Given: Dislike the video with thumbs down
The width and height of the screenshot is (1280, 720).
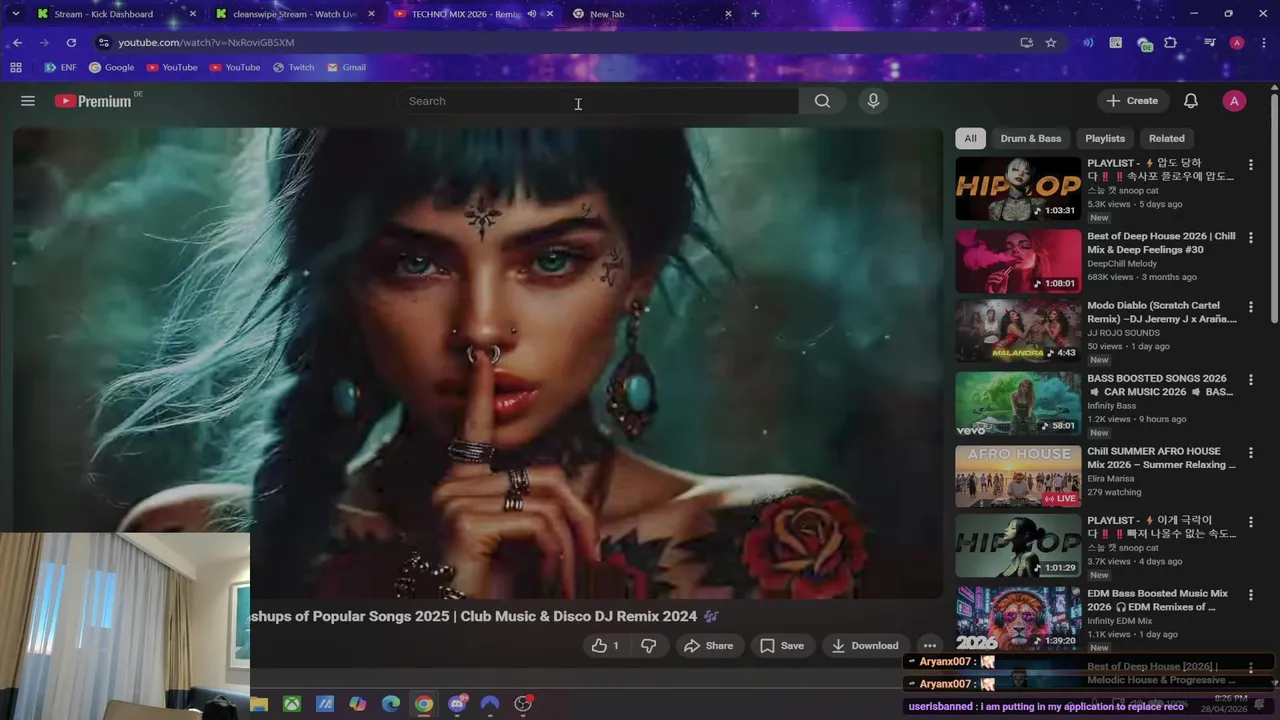Looking at the screenshot, I should (648, 646).
